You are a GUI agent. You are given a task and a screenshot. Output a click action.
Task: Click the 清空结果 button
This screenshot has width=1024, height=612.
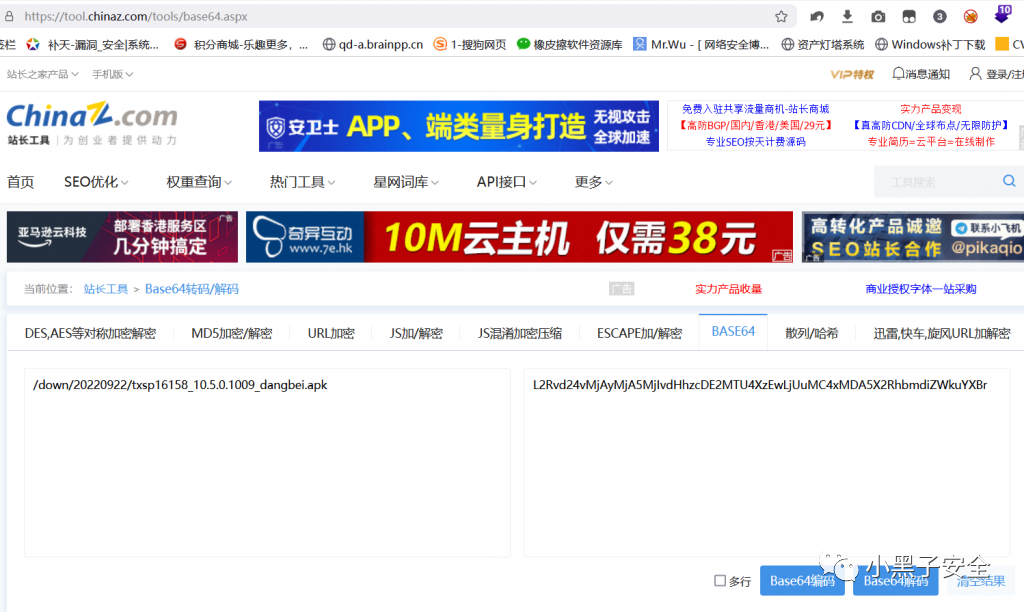[x=981, y=581]
